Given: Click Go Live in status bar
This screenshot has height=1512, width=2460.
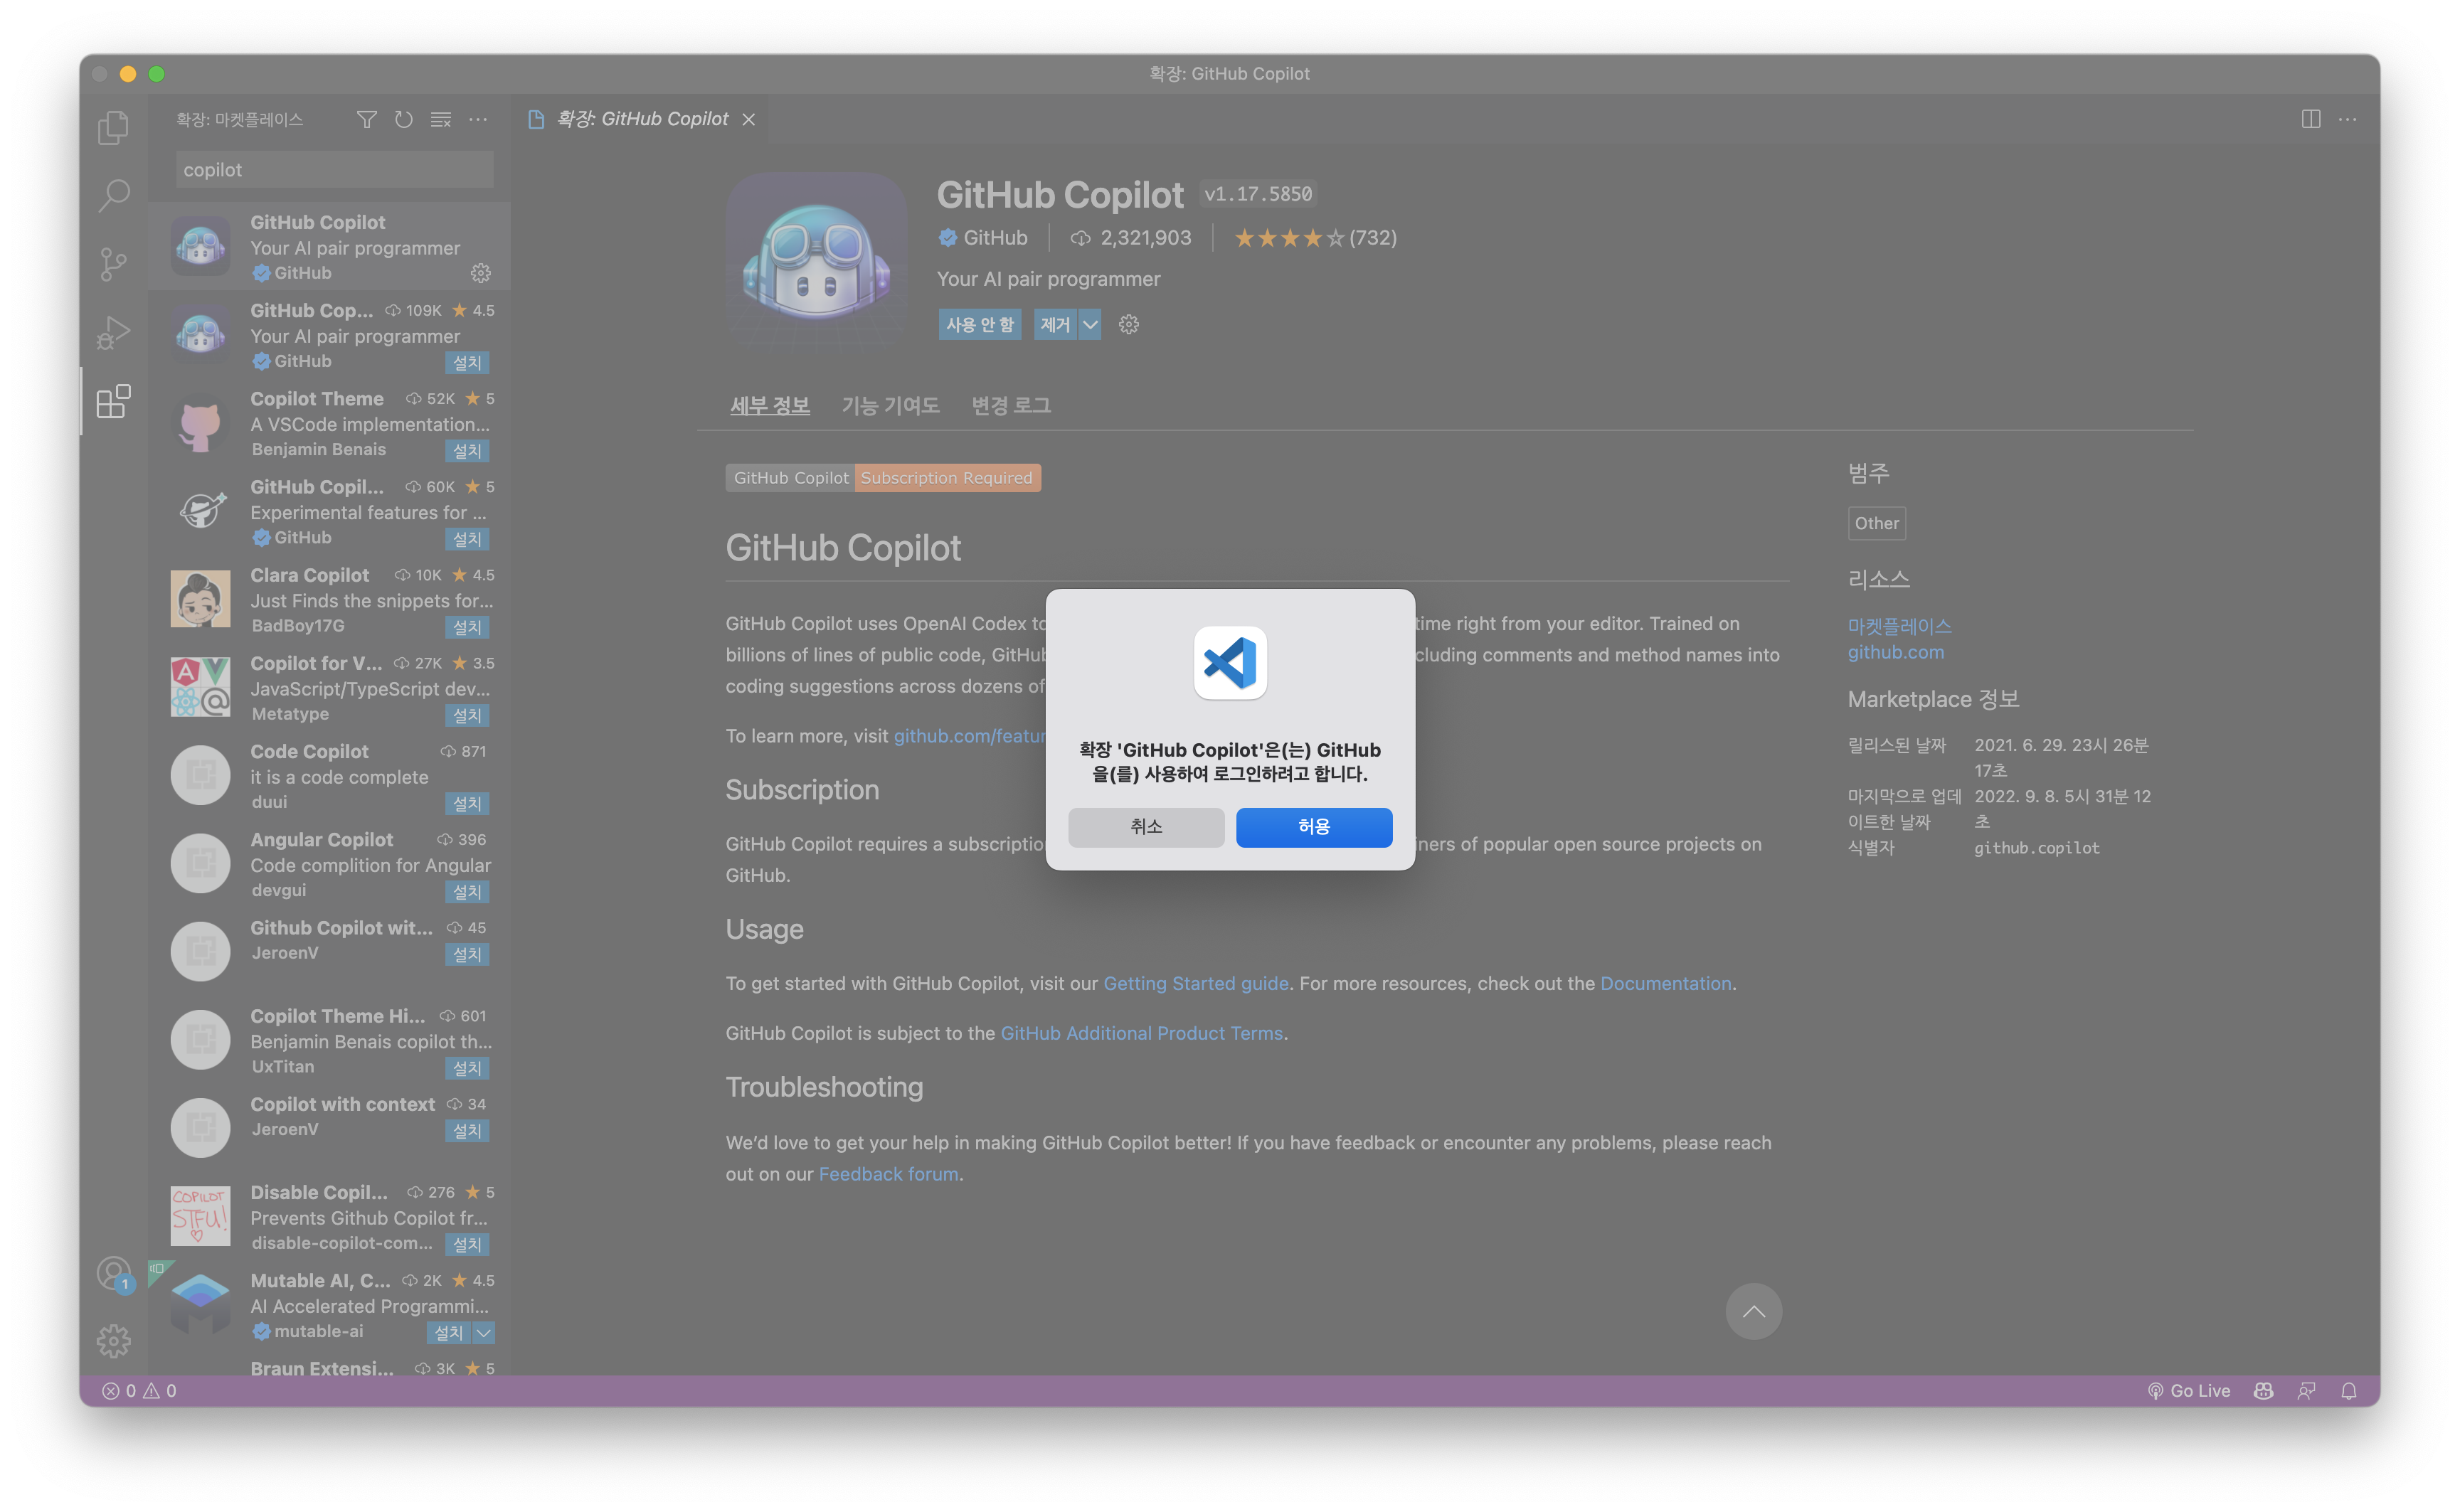Looking at the screenshot, I should (2188, 1390).
